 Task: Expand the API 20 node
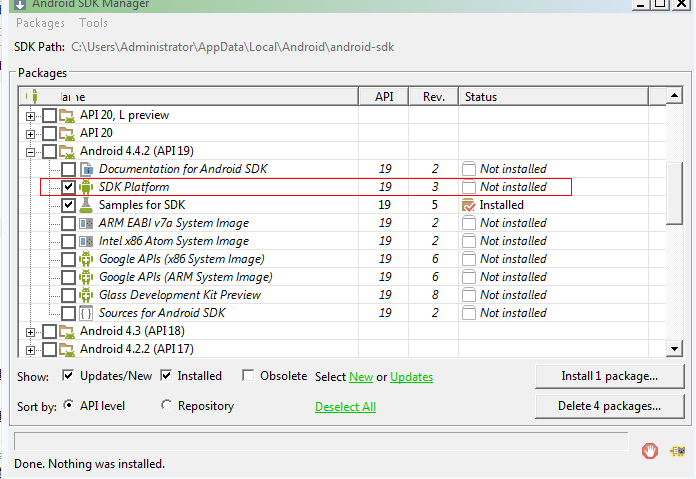tap(30, 134)
